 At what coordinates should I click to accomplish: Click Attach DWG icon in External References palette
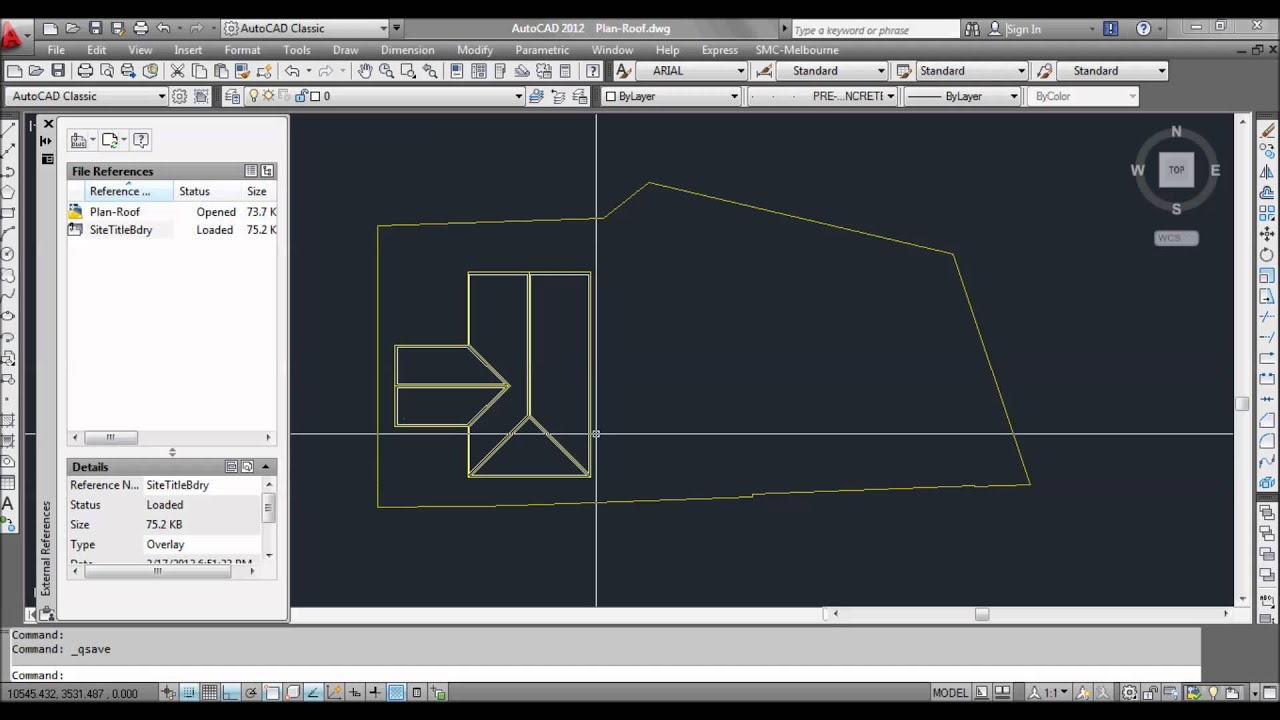[80, 140]
